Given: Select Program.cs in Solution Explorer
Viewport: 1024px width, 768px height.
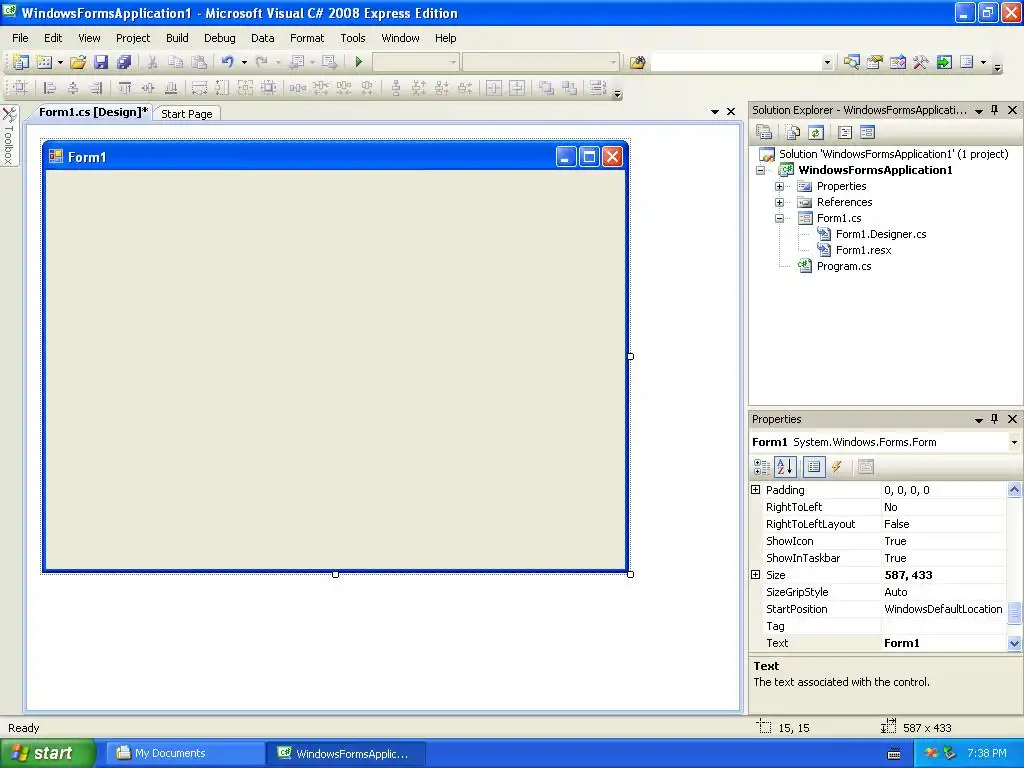Looking at the screenshot, I should (x=844, y=266).
